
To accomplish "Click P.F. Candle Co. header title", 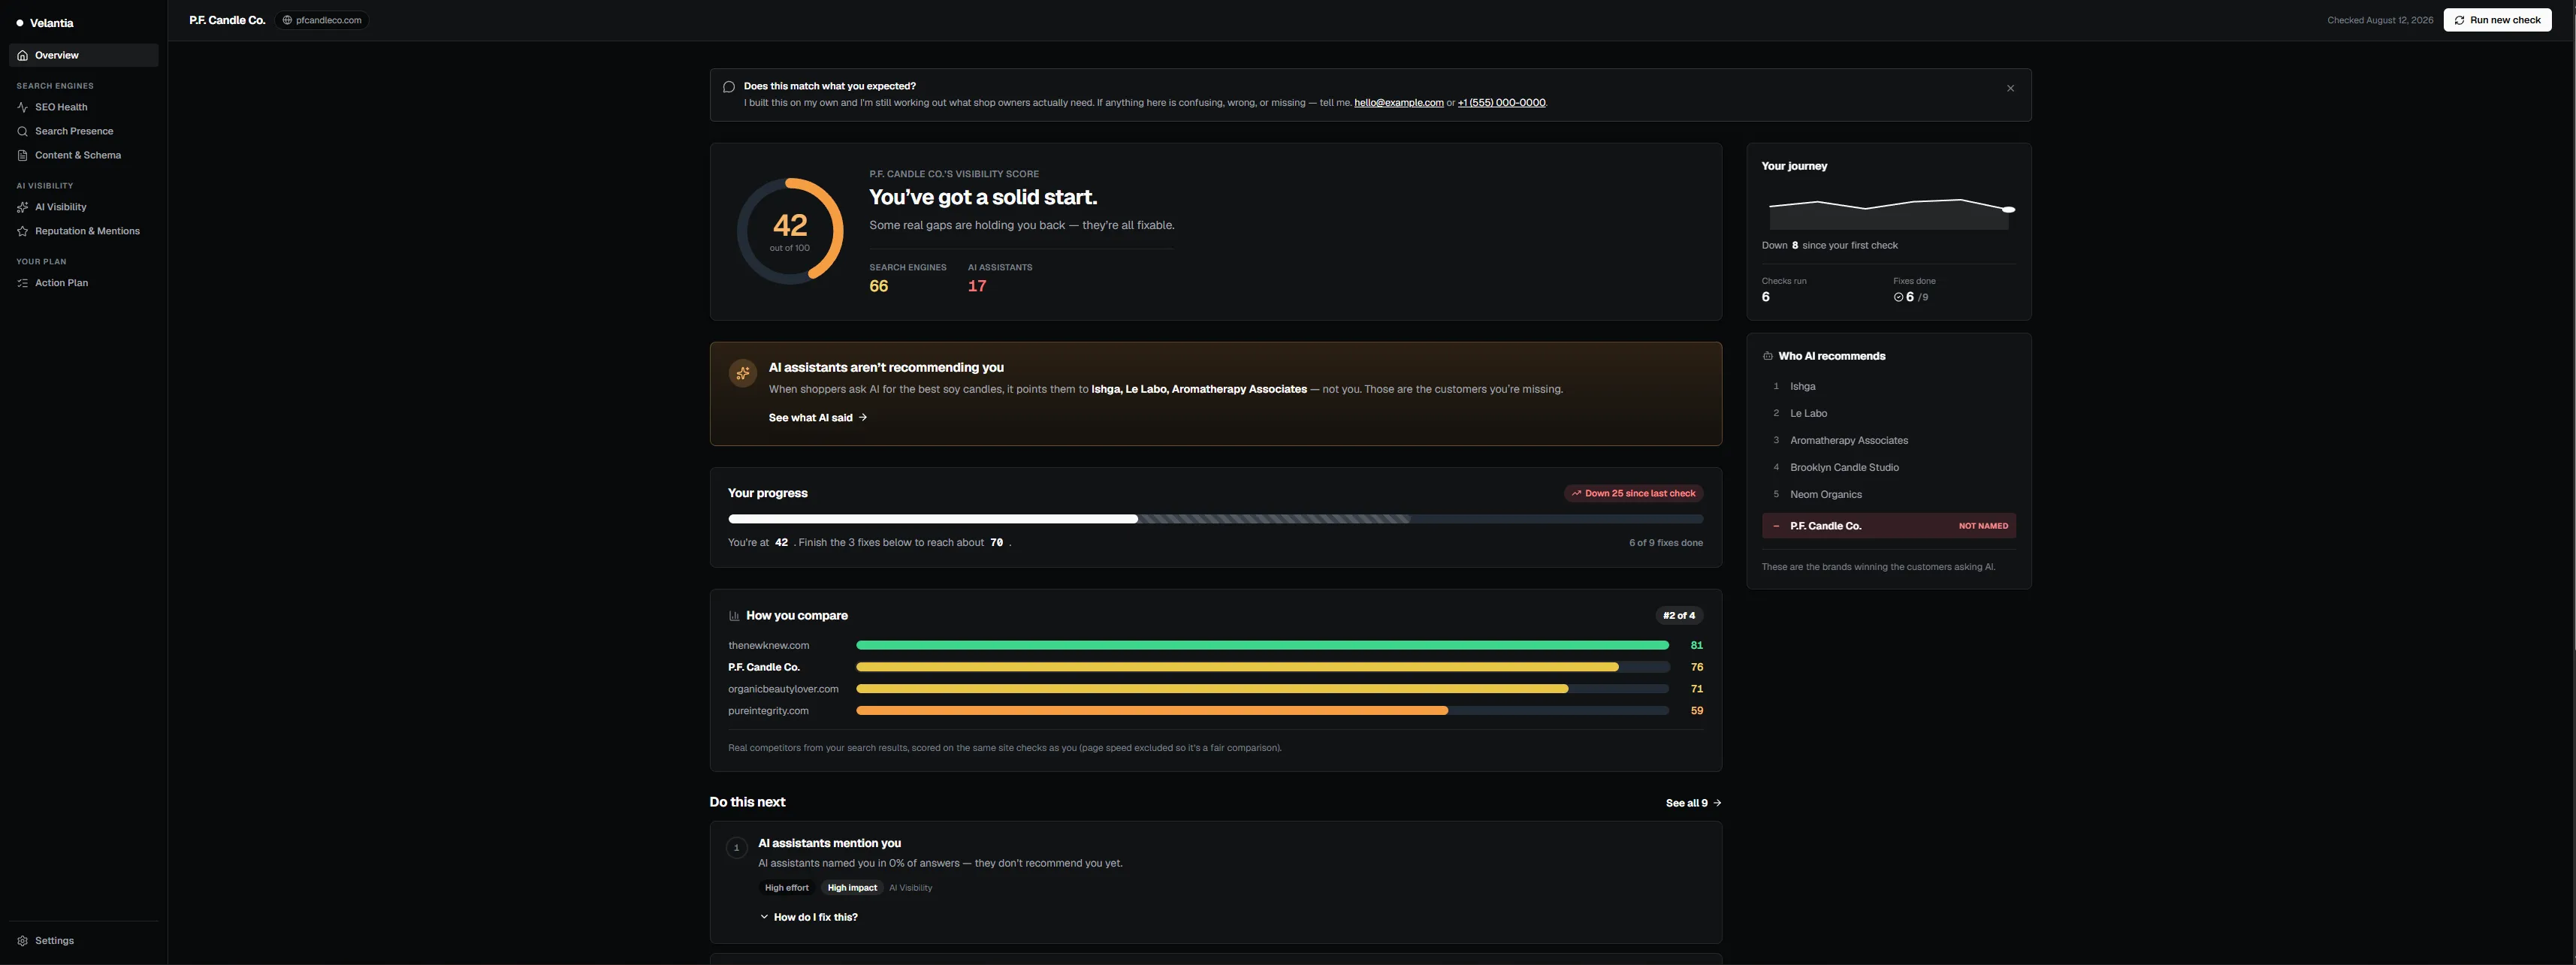I will point(227,20).
